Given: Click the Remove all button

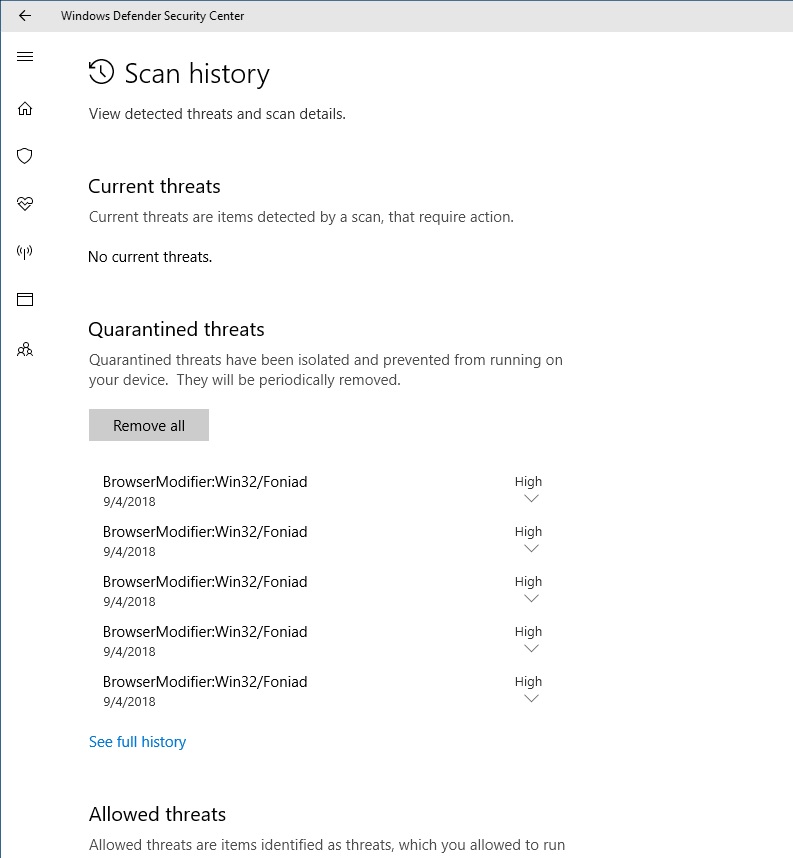Looking at the screenshot, I should (149, 425).
